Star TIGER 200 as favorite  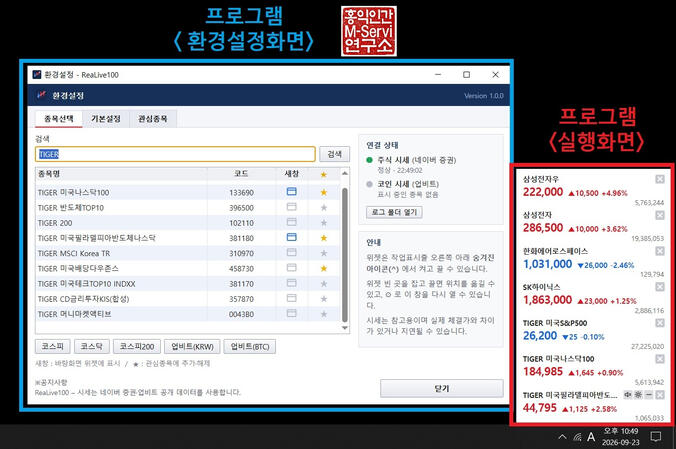324,223
